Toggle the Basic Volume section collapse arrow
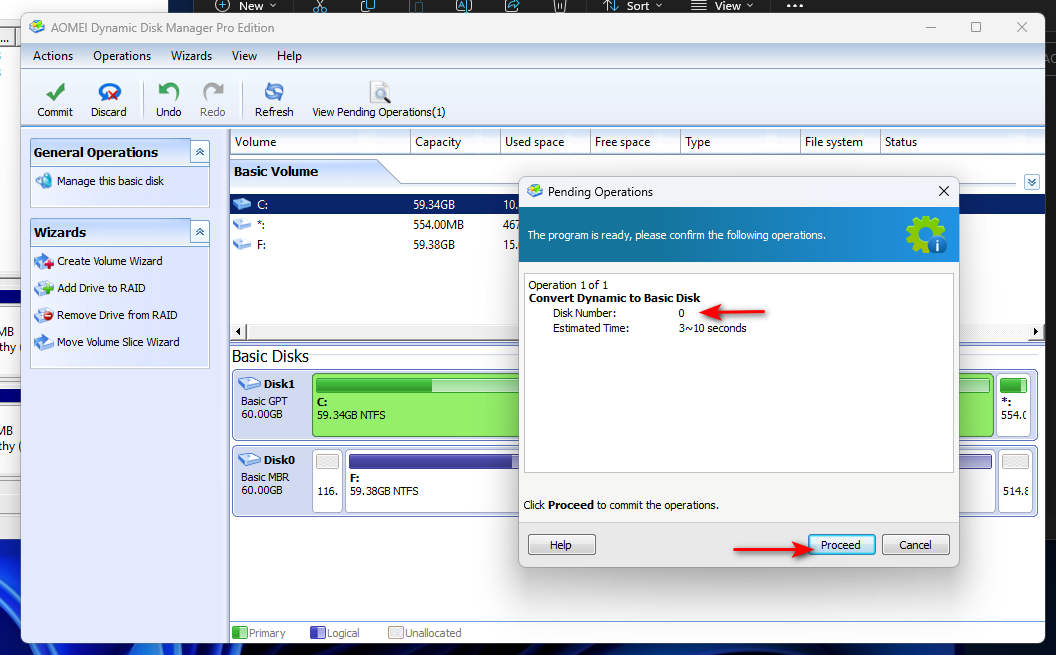 coord(1031,182)
